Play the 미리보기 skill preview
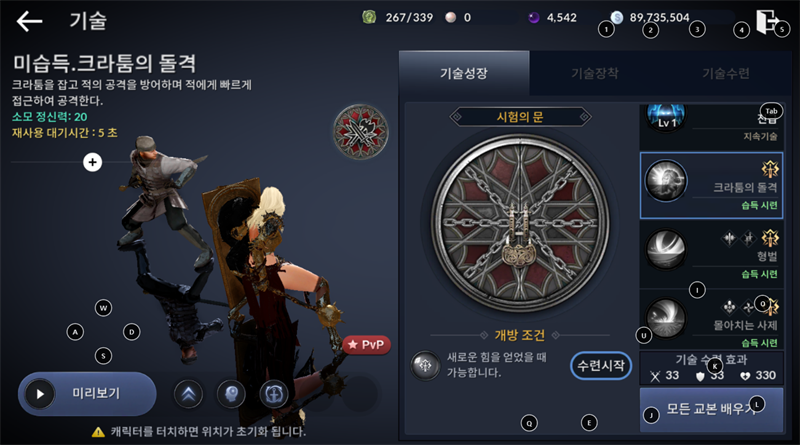This screenshot has width=800, height=445. pyautogui.click(x=87, y=393)
